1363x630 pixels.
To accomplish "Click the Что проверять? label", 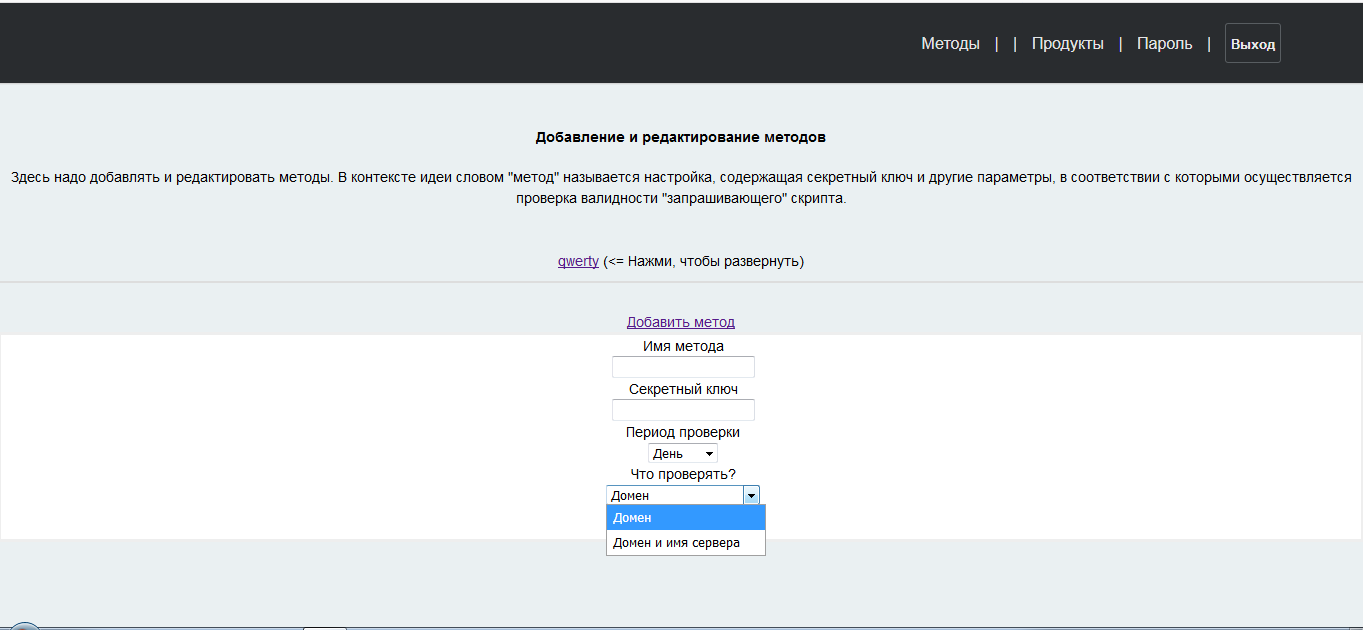I will (683, 474).
